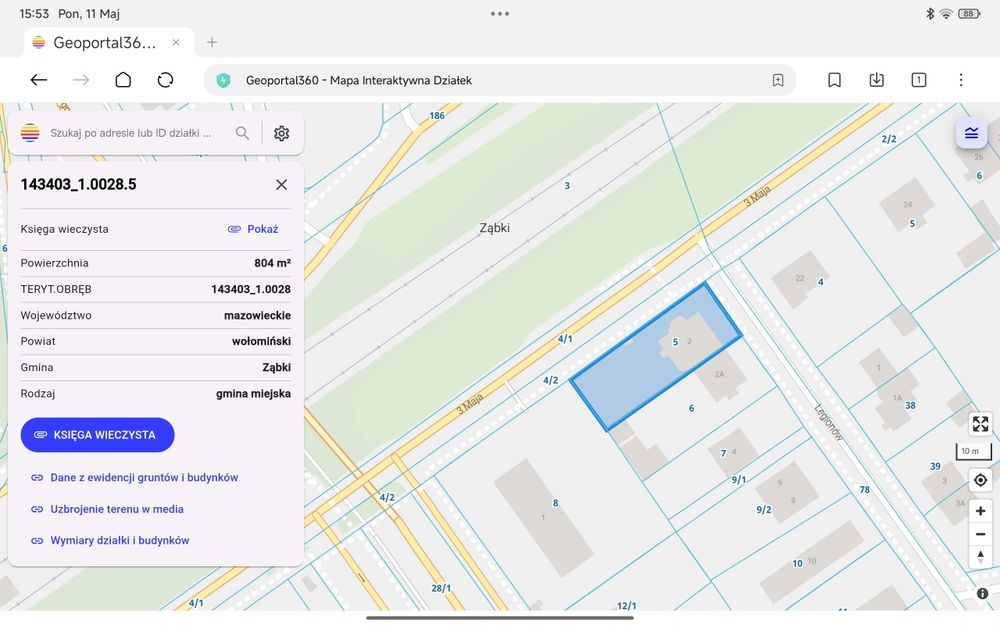Click the Legionów street label
This screenshot has height=625, width=1000.
pos(828,422)
